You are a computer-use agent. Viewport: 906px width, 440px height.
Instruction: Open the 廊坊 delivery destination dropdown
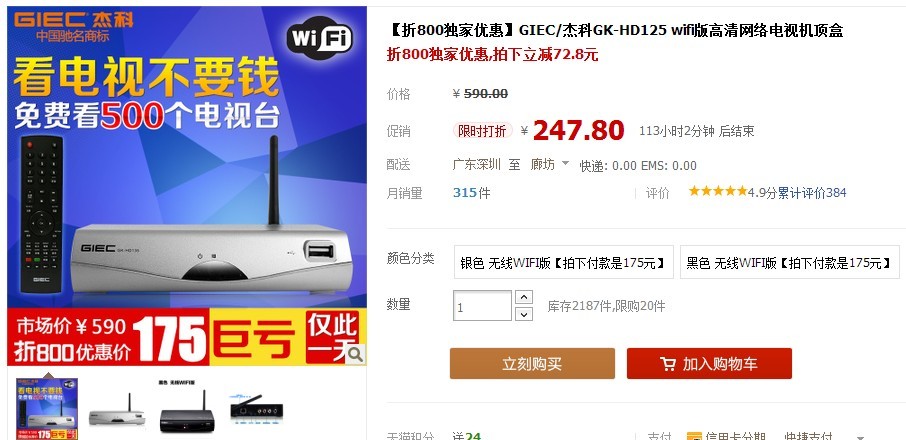(549, 165)
